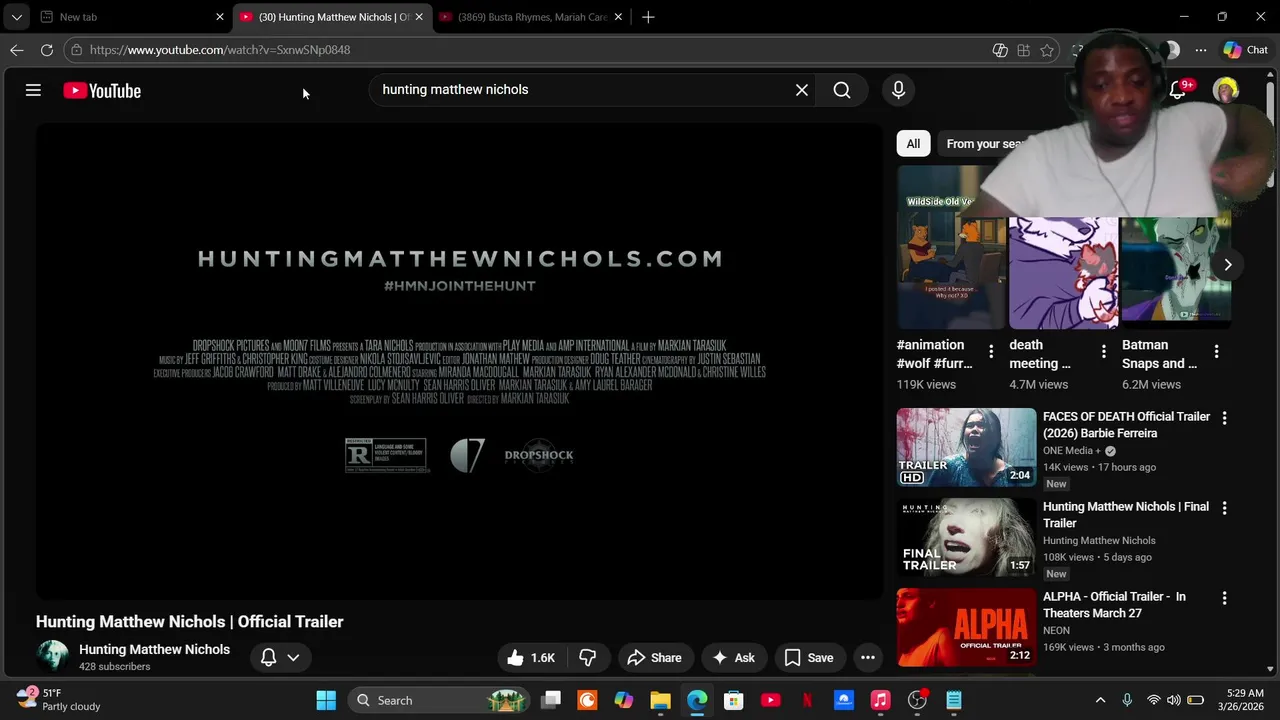Viewport: 1280px width, 720px height.
Task: Click the Edge split screen icon
Action: tap(1000, 50)
